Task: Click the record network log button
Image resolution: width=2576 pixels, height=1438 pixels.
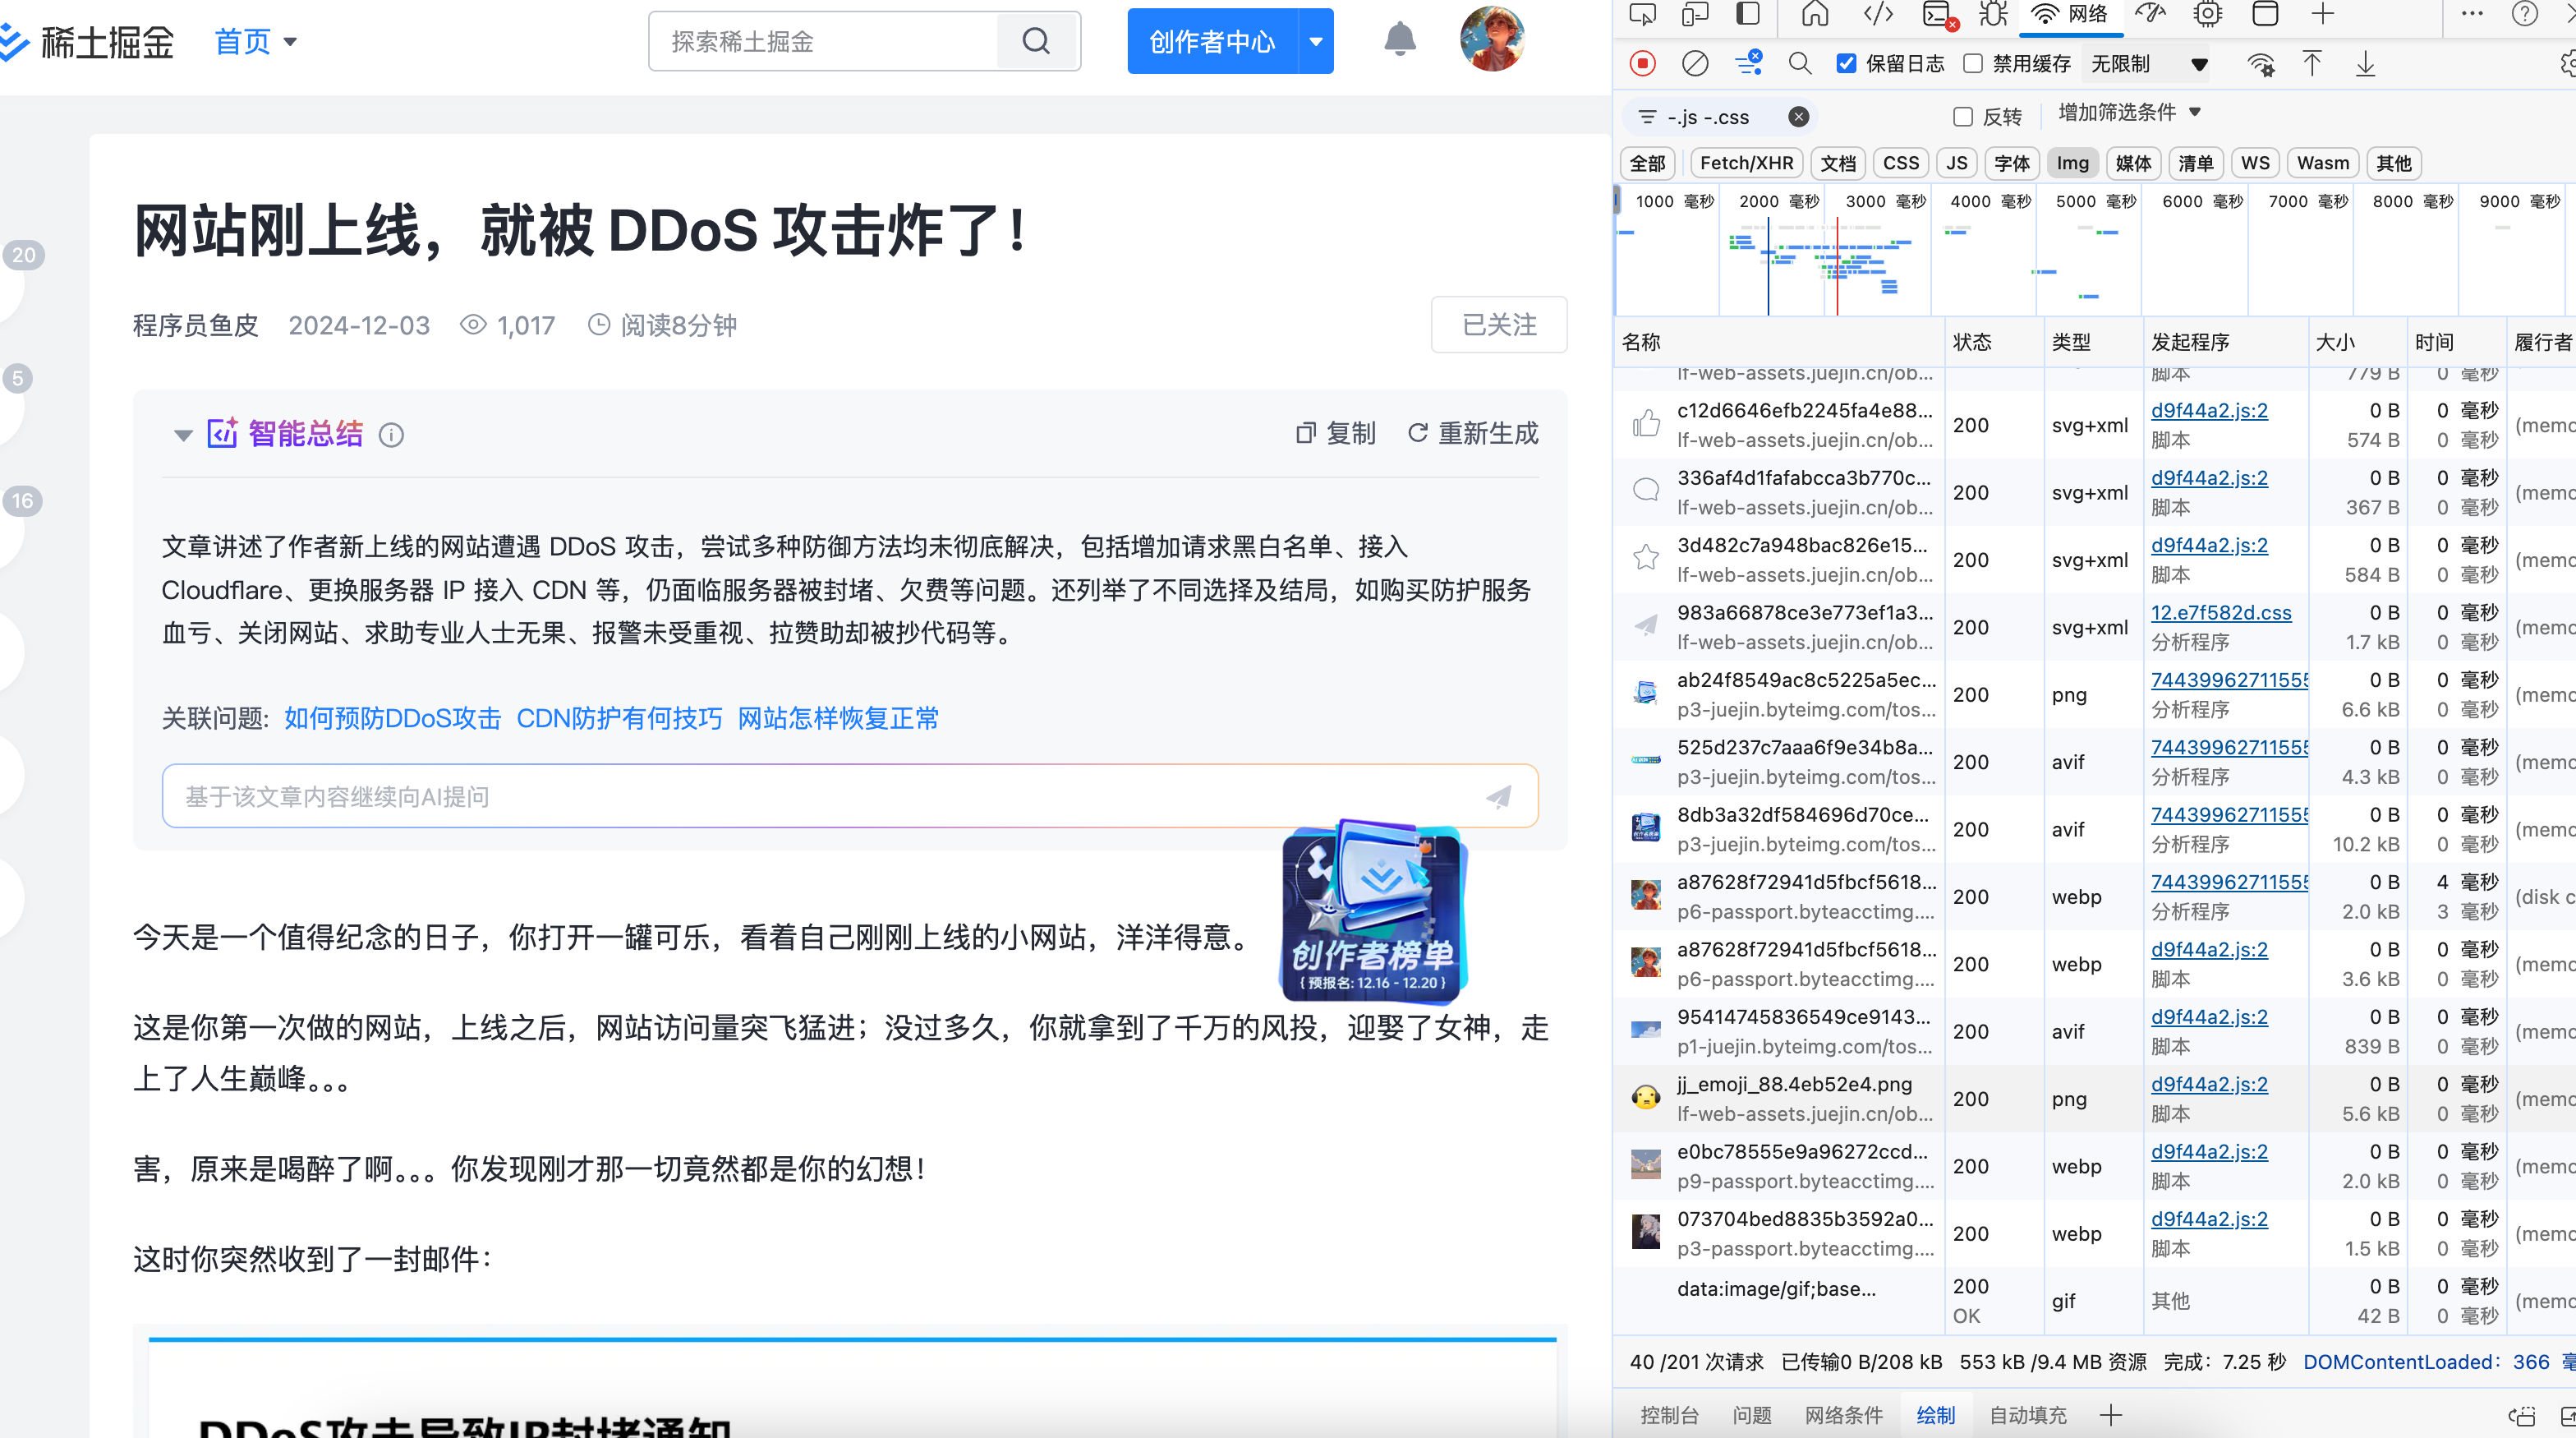Action: 1642,64
